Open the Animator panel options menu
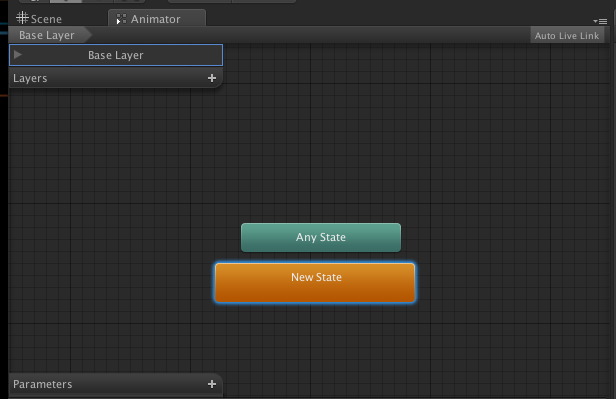The height and width of the screenshot is (399, 616). [600, 21]
